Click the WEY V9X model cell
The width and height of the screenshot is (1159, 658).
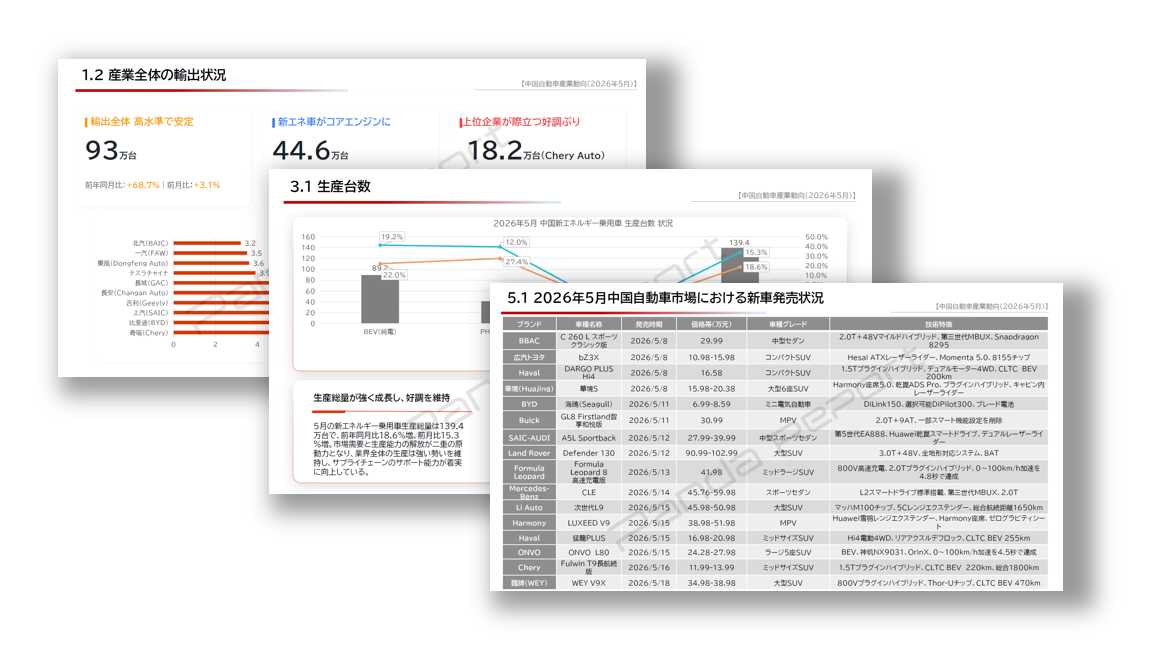point(588,583)
